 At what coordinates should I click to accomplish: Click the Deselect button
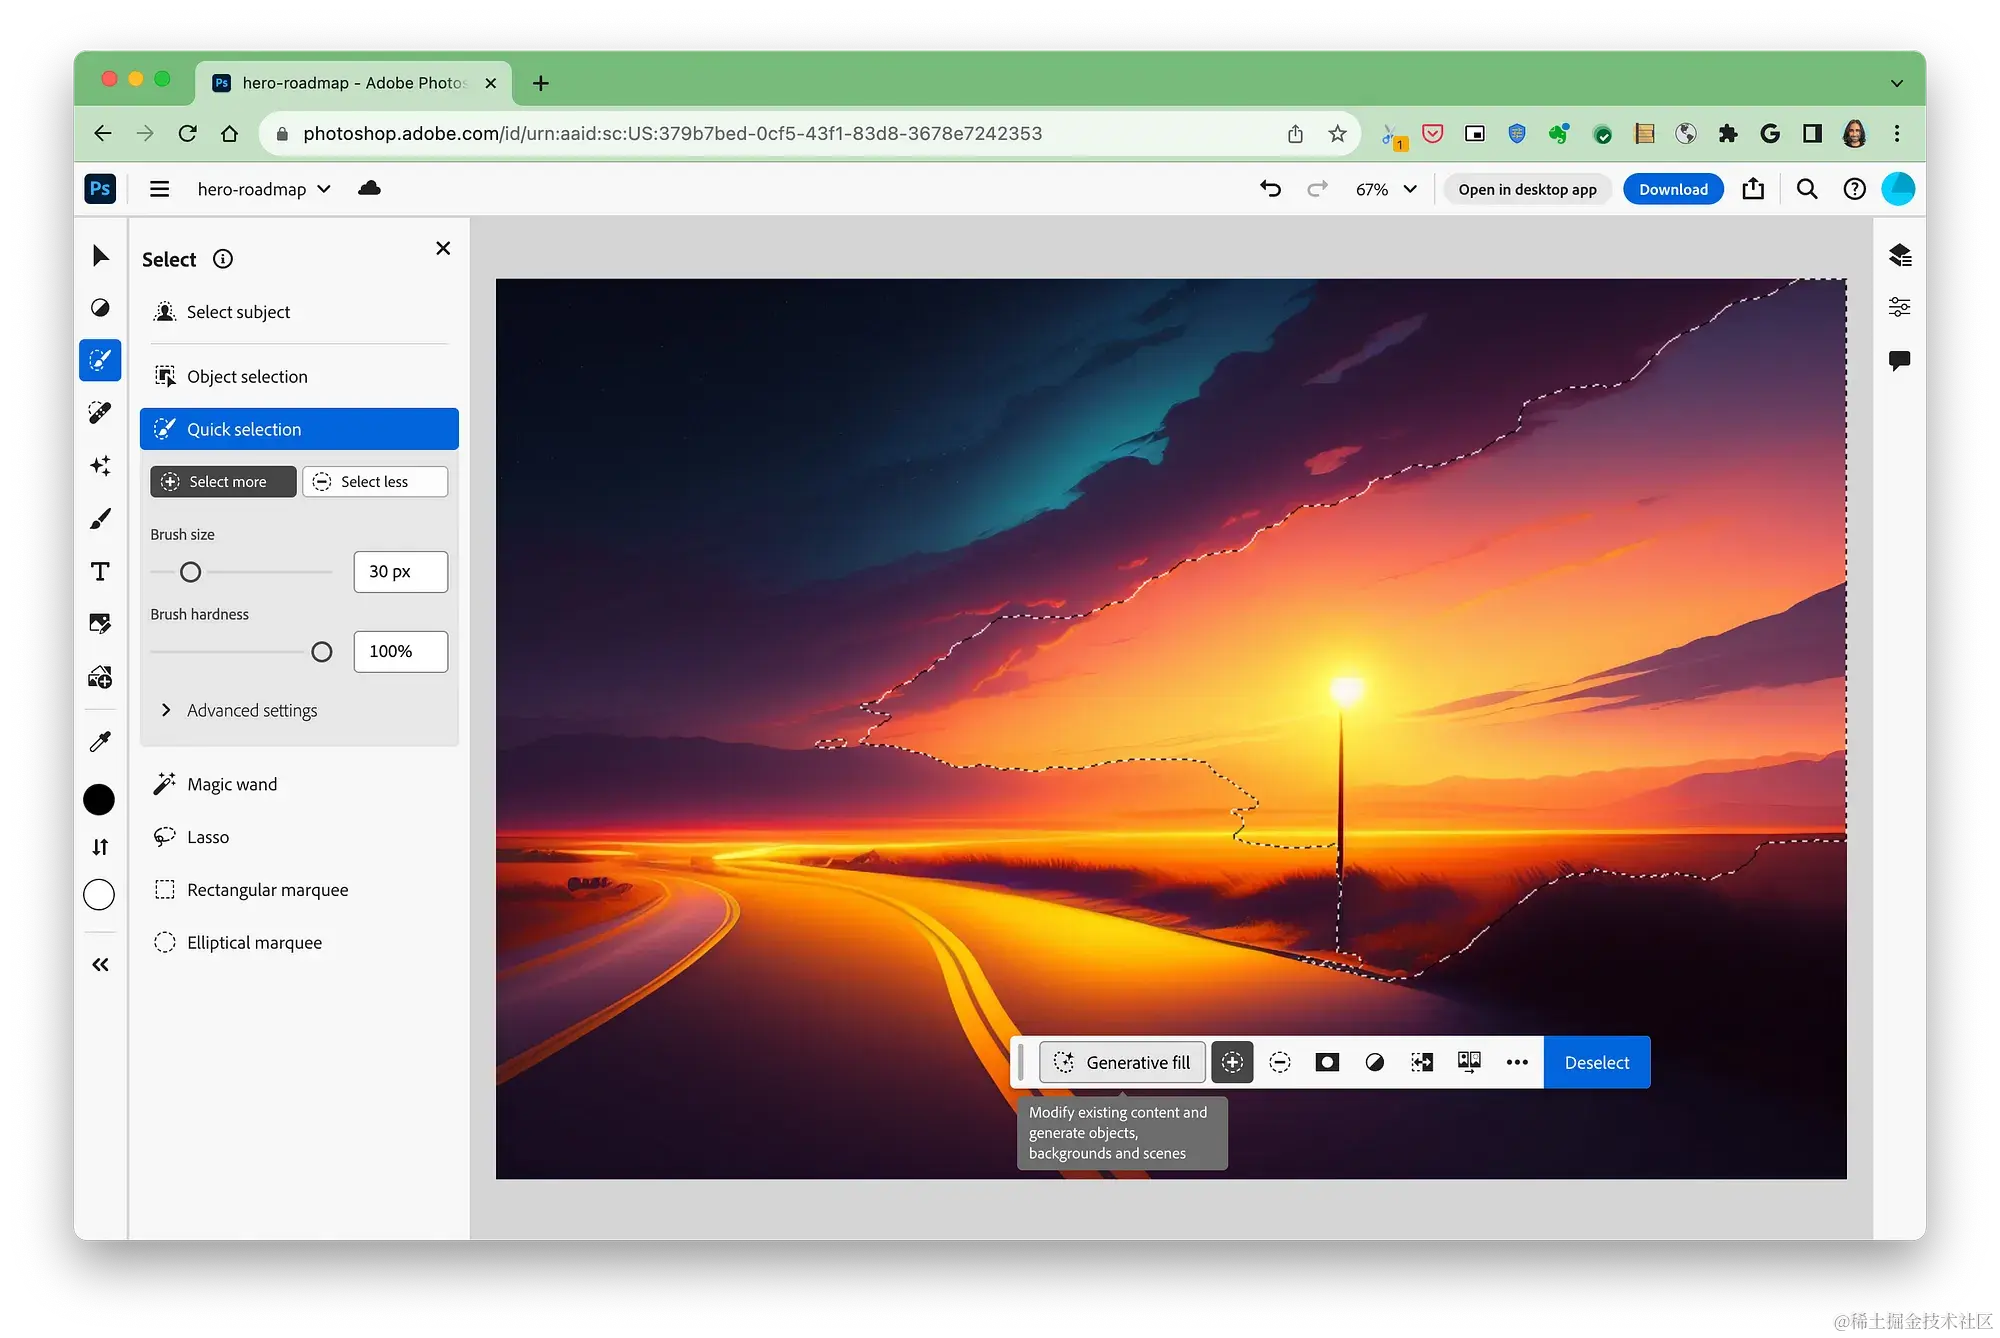[1596, 1062]
